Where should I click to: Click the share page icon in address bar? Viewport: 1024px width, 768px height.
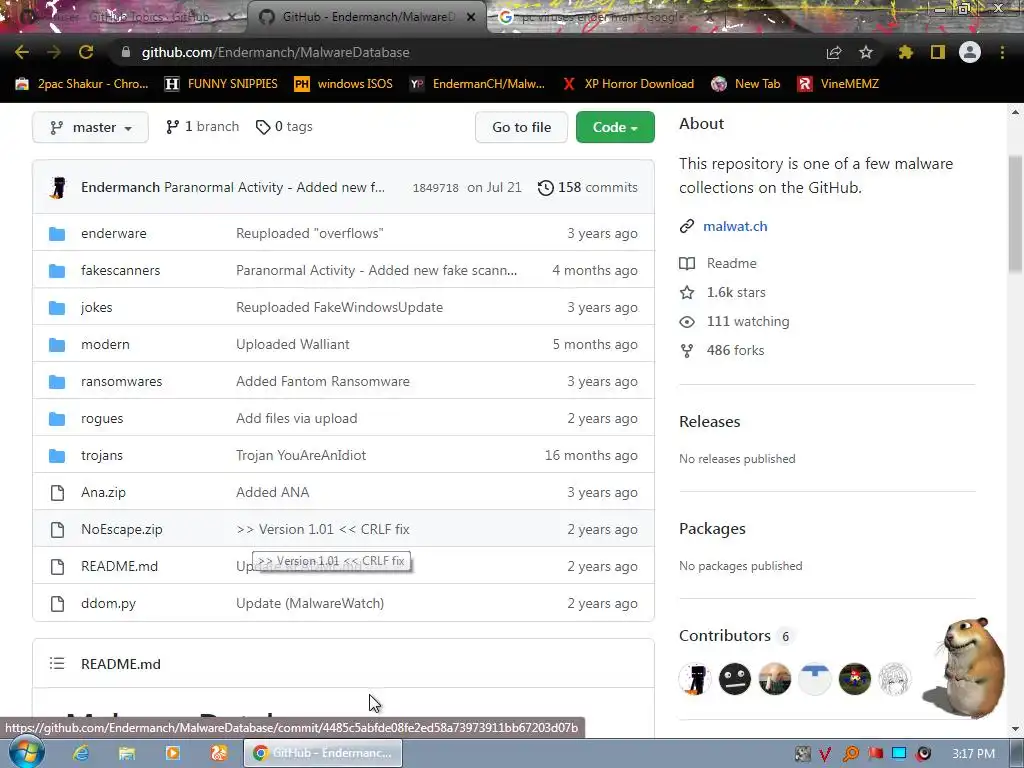(834, 52)
